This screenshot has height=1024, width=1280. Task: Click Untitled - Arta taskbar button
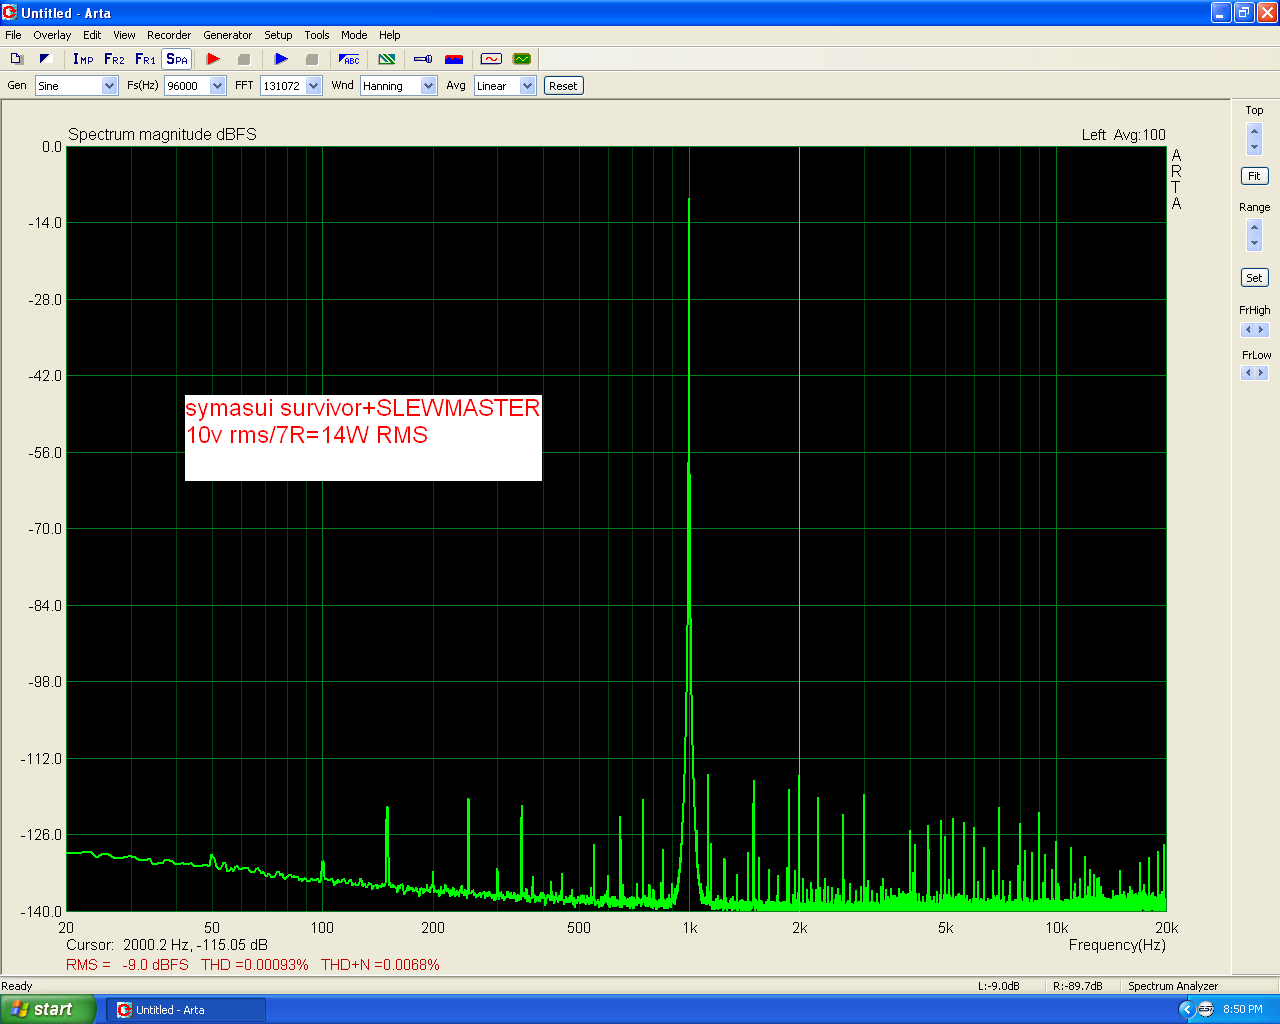coord(186,1010)
